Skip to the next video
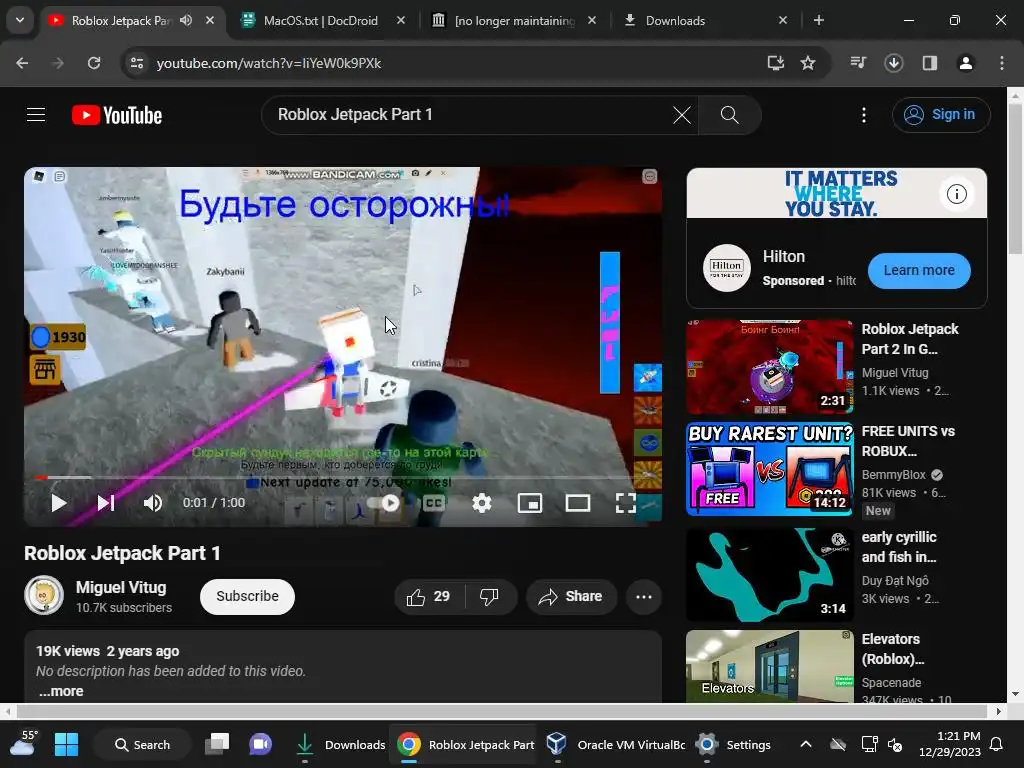Viewport: 1024px width, 768px height. point(106,503)
